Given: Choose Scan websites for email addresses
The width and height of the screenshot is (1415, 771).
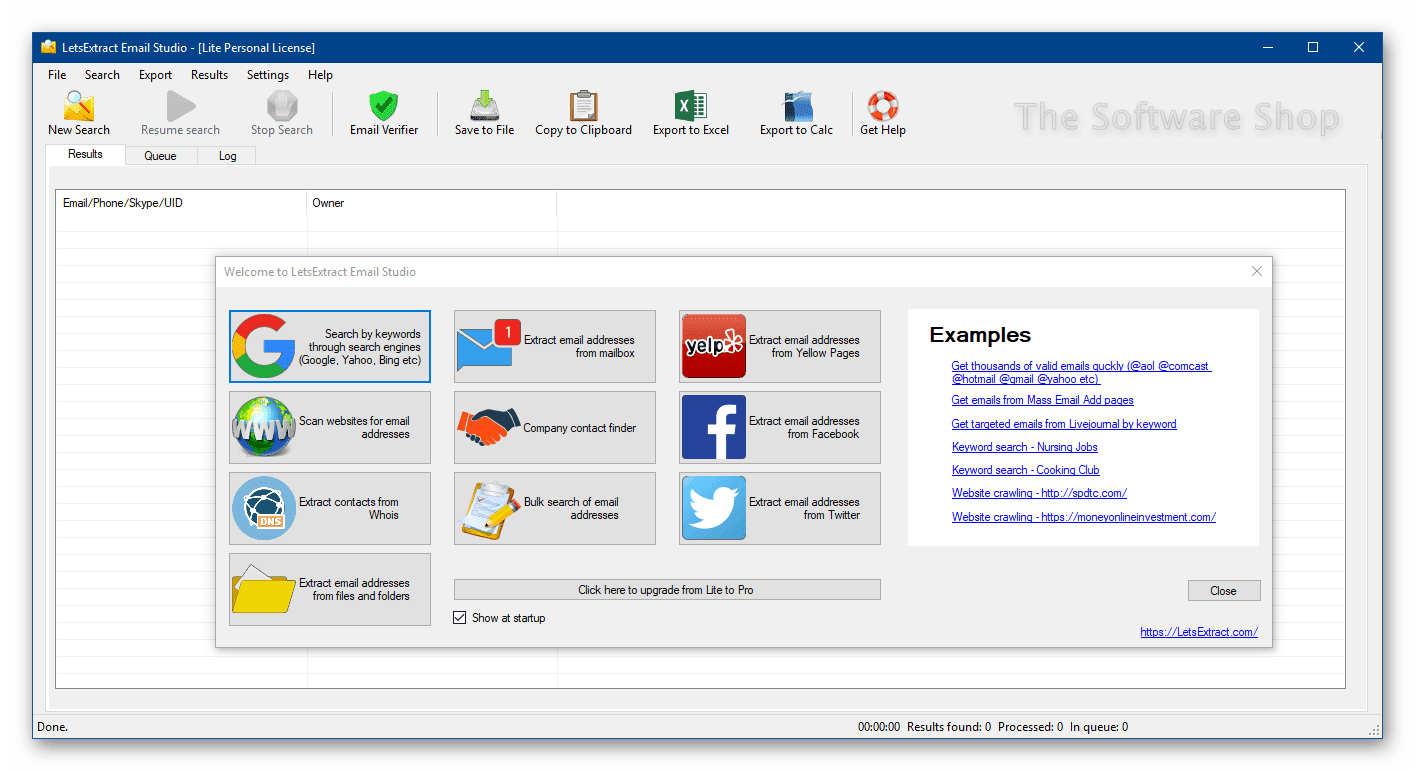Looking at the screenshot, I should (x=330, y=427).
